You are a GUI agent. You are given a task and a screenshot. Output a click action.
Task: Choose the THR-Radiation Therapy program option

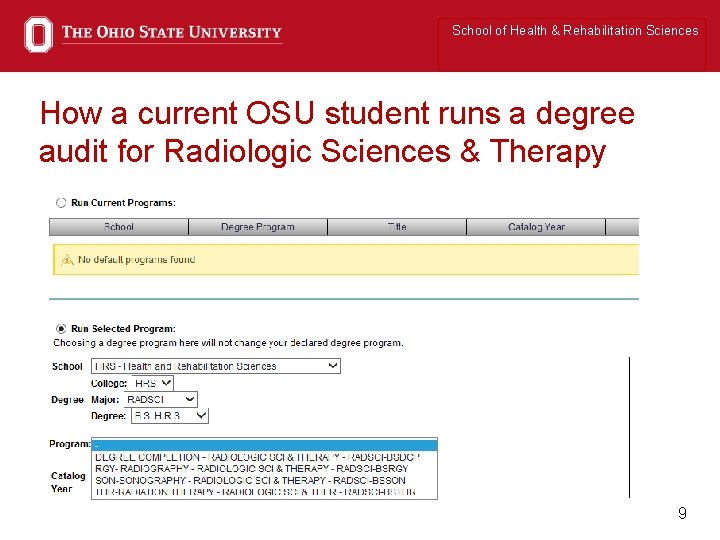click(264, 492)
